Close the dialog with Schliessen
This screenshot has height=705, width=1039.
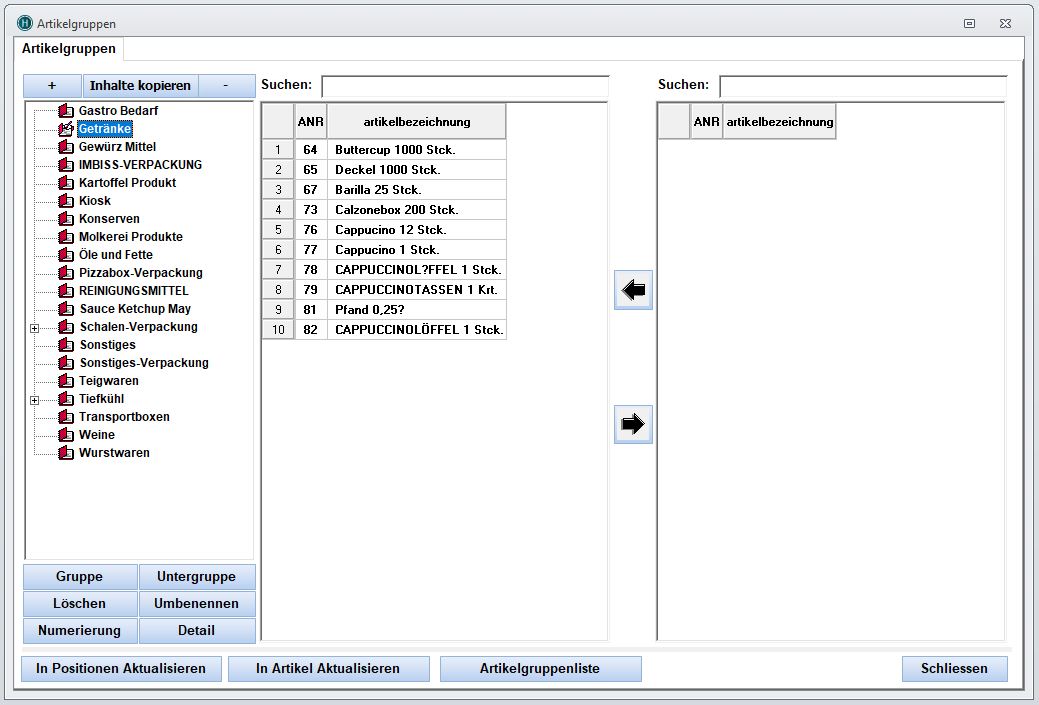(954, 669)
